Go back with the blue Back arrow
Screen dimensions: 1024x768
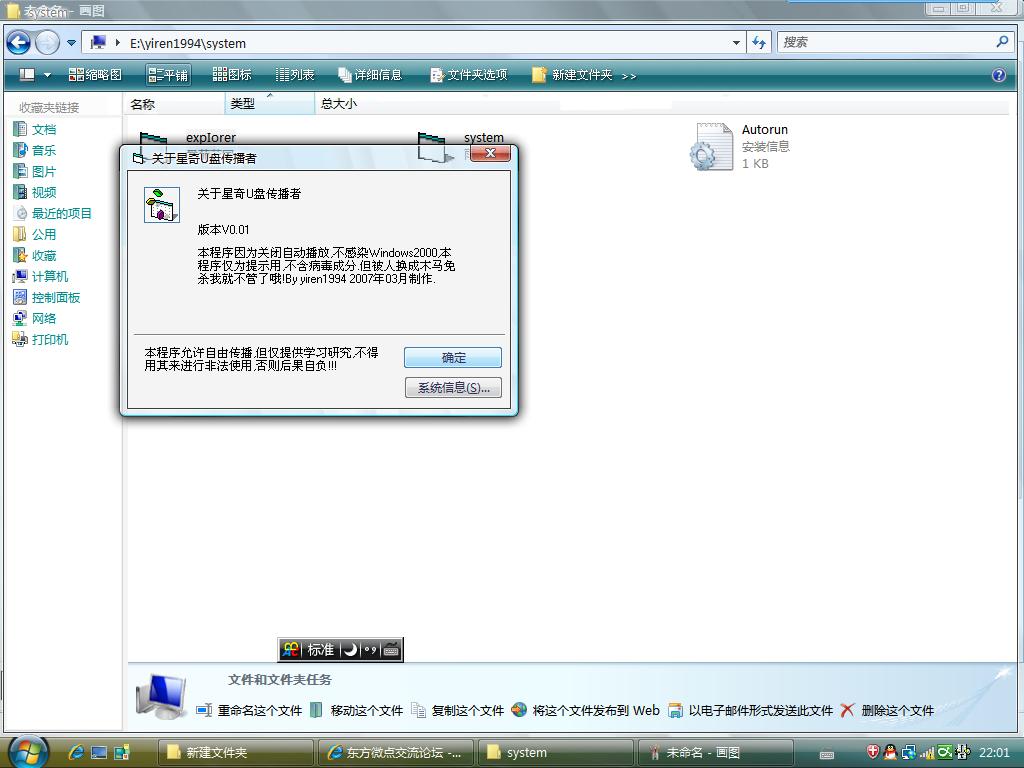point(18,43)
